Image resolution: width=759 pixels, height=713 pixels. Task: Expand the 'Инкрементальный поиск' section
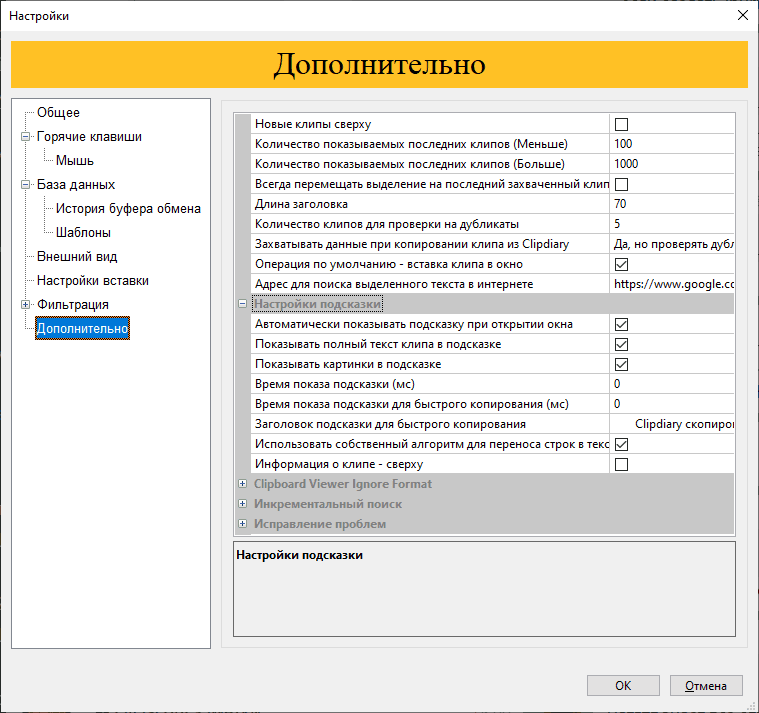242,504
